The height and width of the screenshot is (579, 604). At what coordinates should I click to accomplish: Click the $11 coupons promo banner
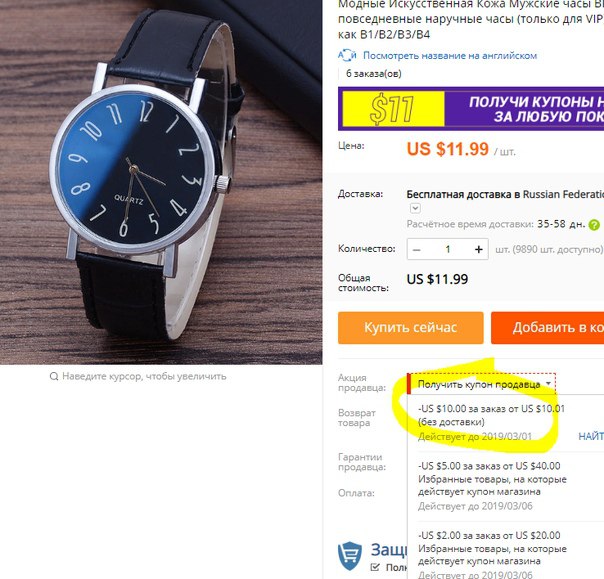[x=471, y=109]
